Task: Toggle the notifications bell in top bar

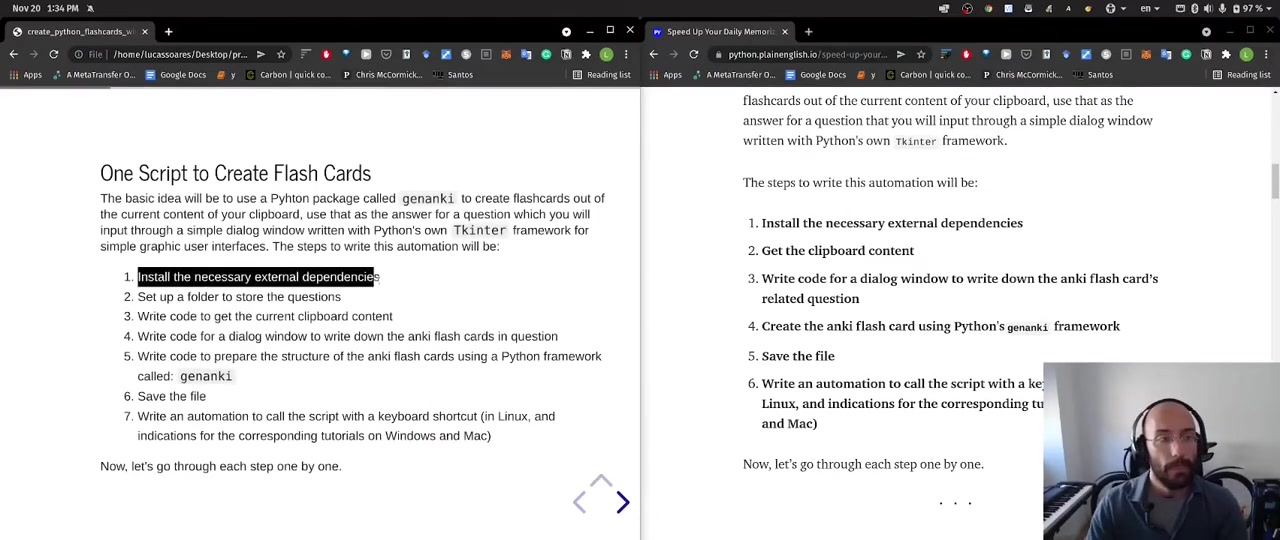Action: tap(90, 8)
